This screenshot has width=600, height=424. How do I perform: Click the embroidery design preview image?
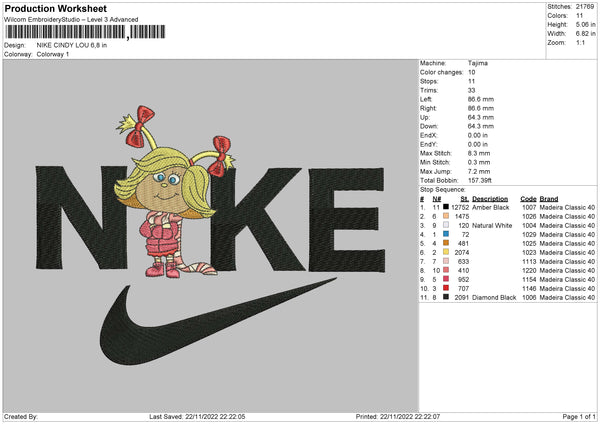pyautogui.click(x=210, y=235)
